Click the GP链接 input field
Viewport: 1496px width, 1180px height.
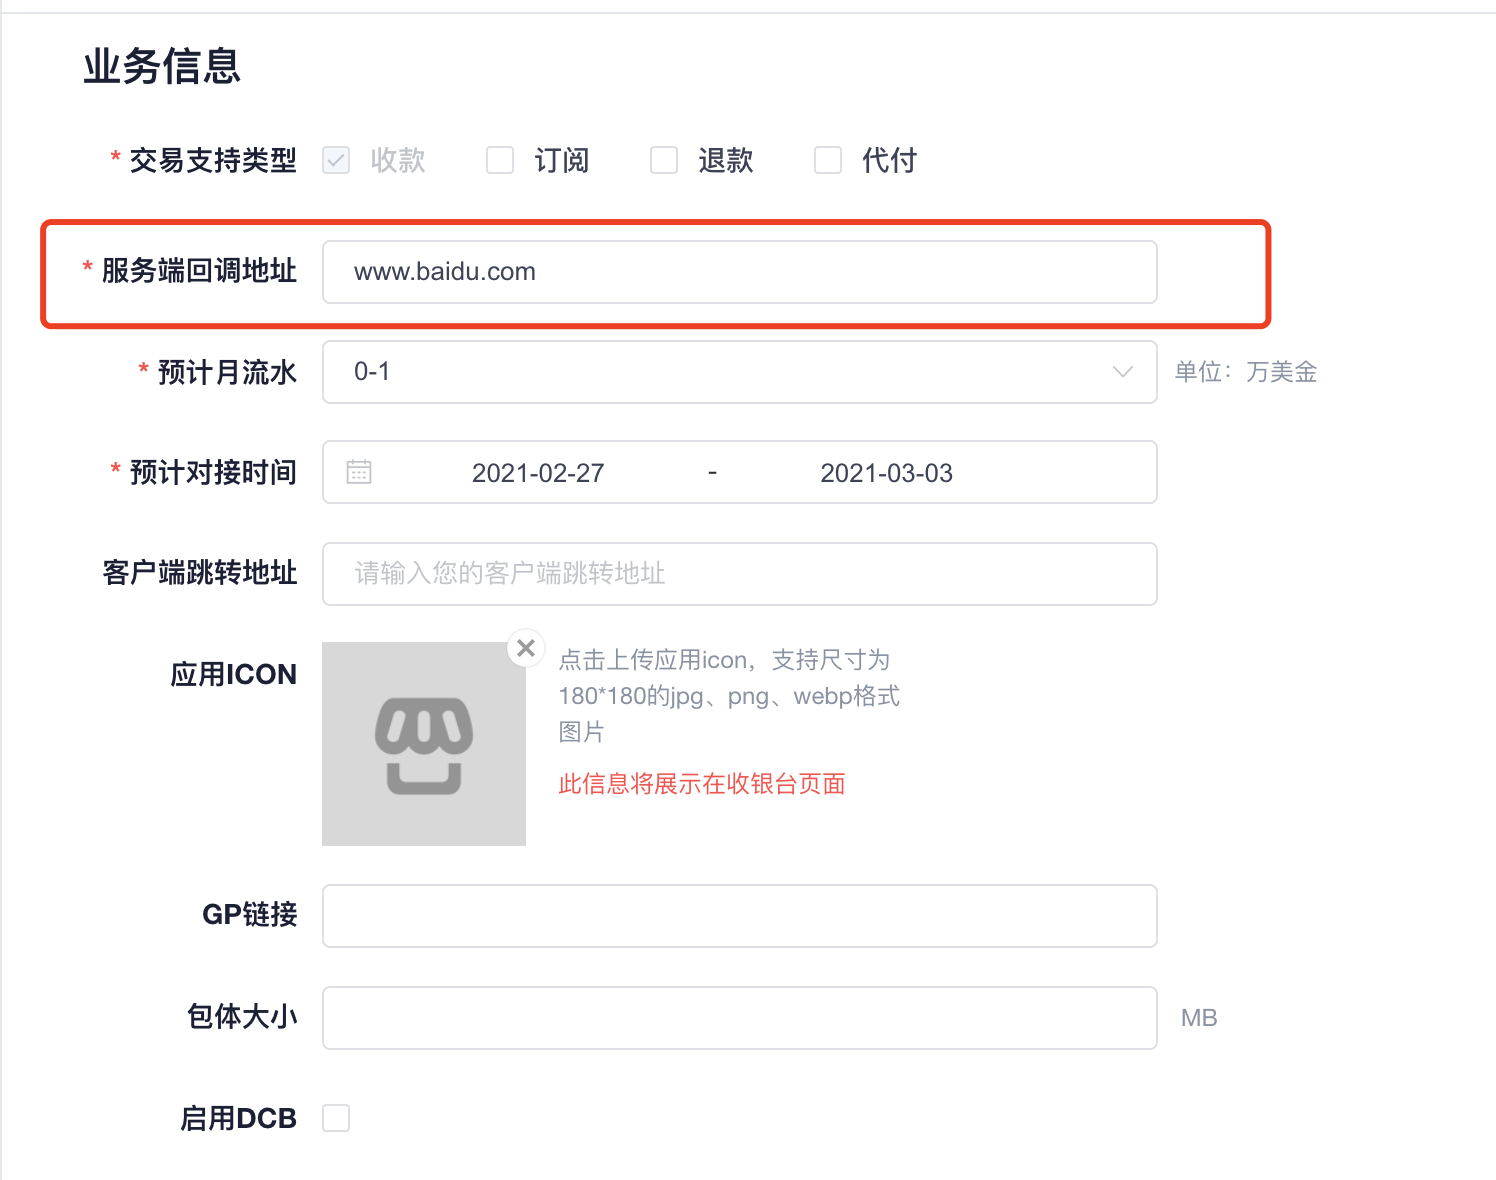pyautogui.click(x=740, y=916)
